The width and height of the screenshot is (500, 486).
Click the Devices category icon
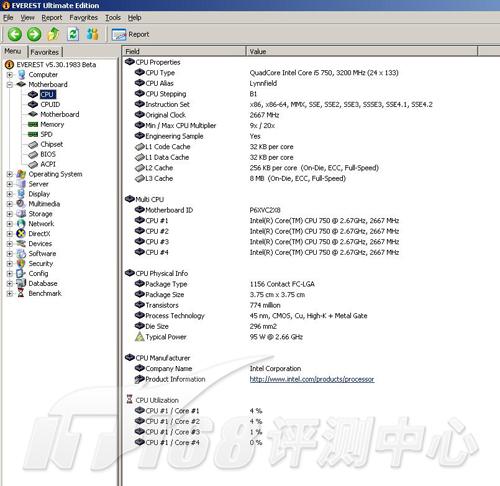21,244
